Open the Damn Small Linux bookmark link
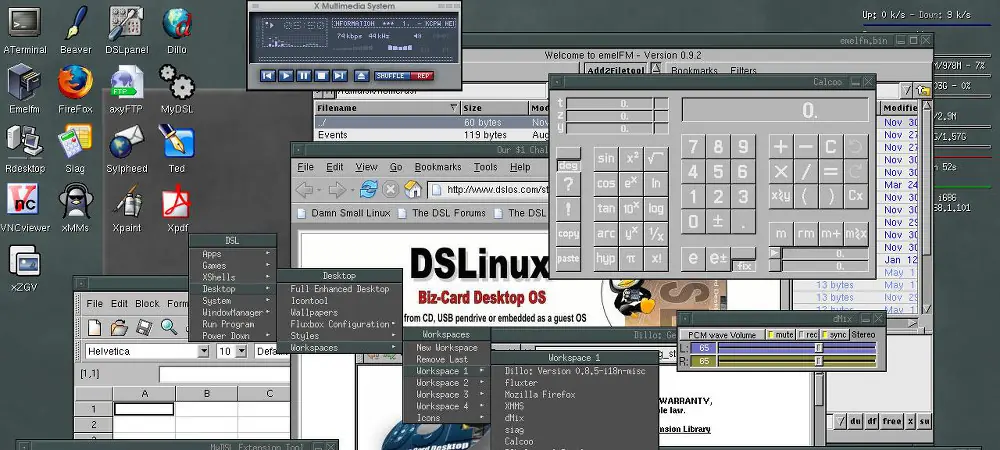The image size is (1000, 450). (x=343, y=213)
